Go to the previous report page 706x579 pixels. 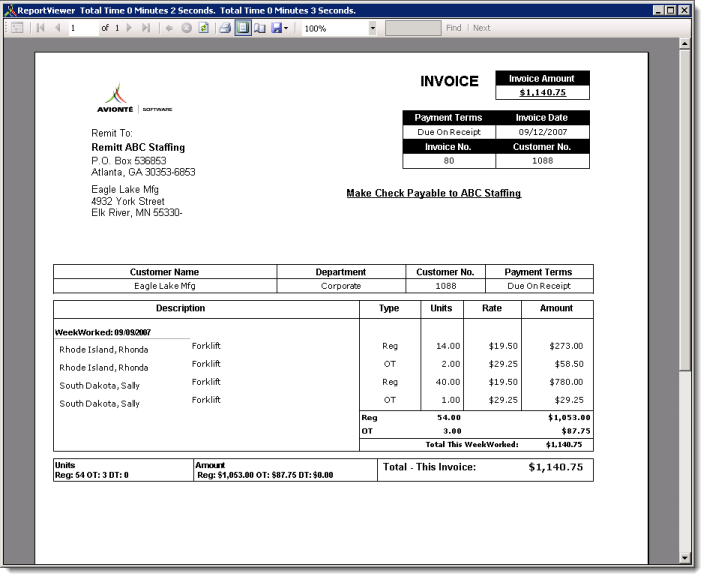pyautogui.click(x=57, y=28)
